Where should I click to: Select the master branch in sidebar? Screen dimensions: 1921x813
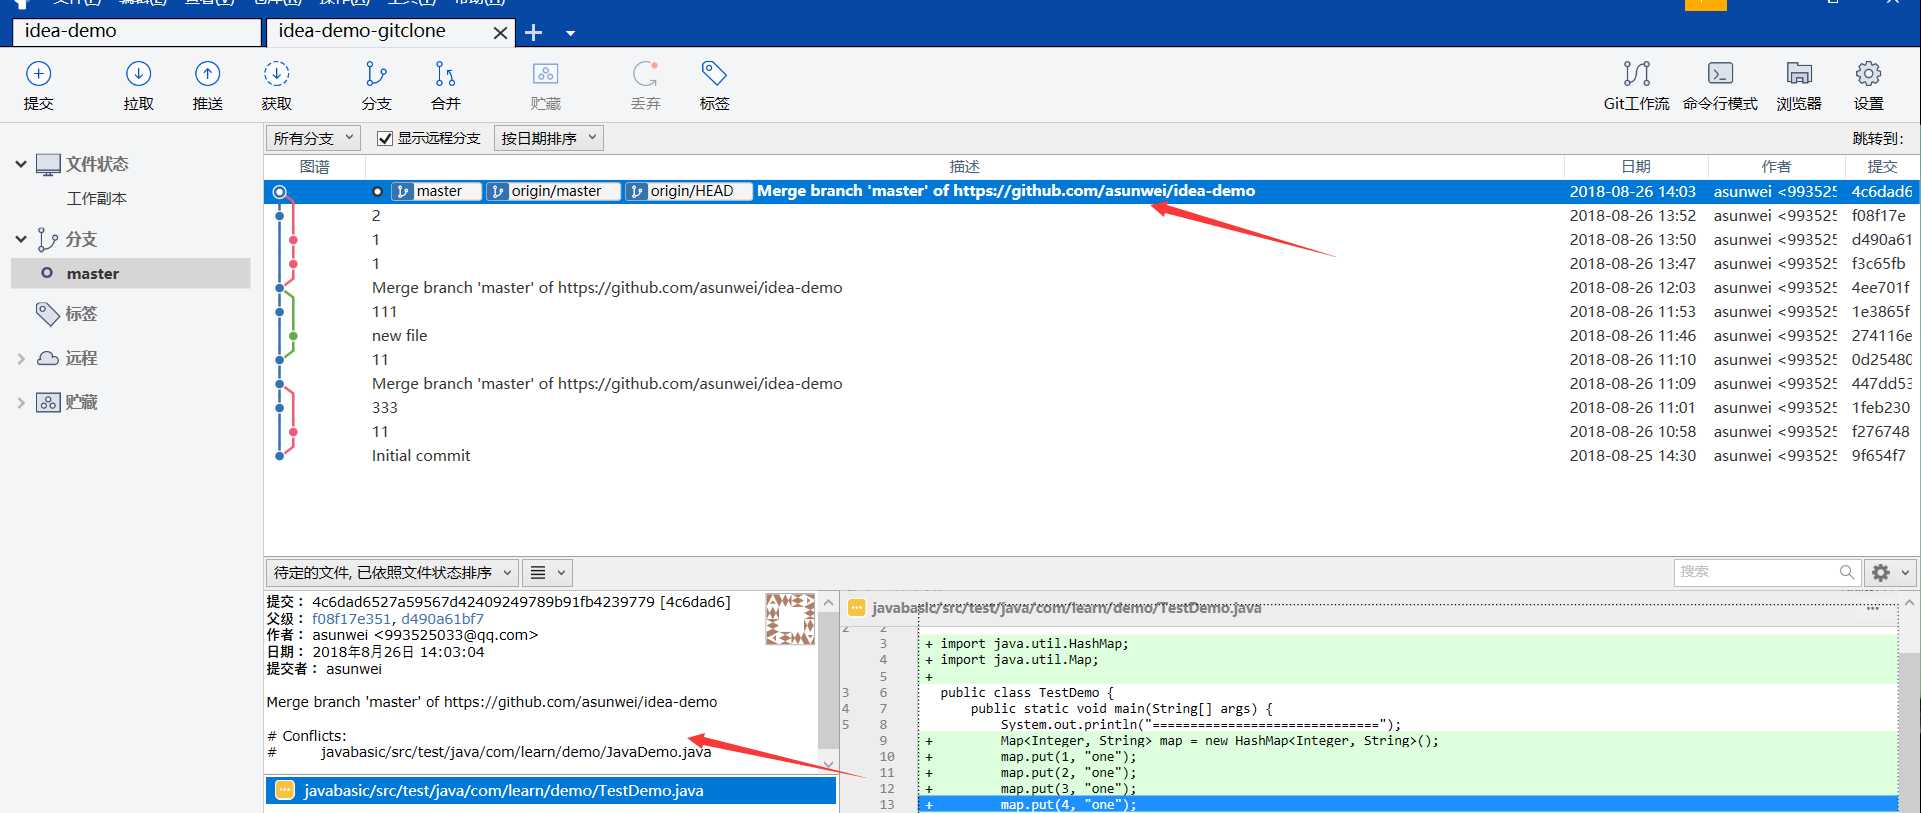click(x=131, y=273)
